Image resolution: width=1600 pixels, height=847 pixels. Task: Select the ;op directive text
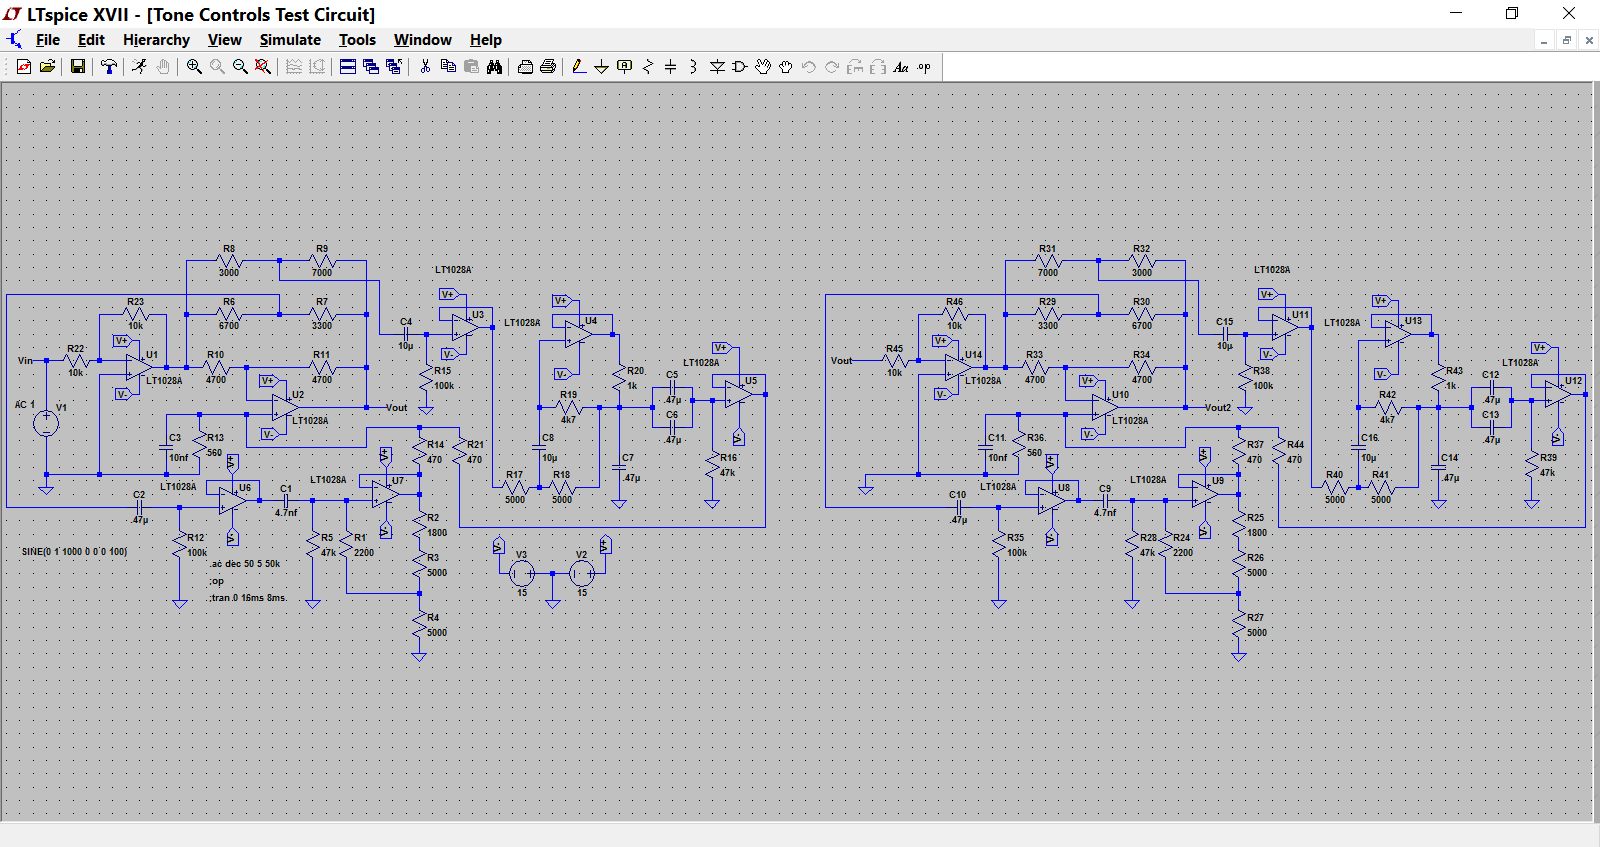(x=217, y=581)
